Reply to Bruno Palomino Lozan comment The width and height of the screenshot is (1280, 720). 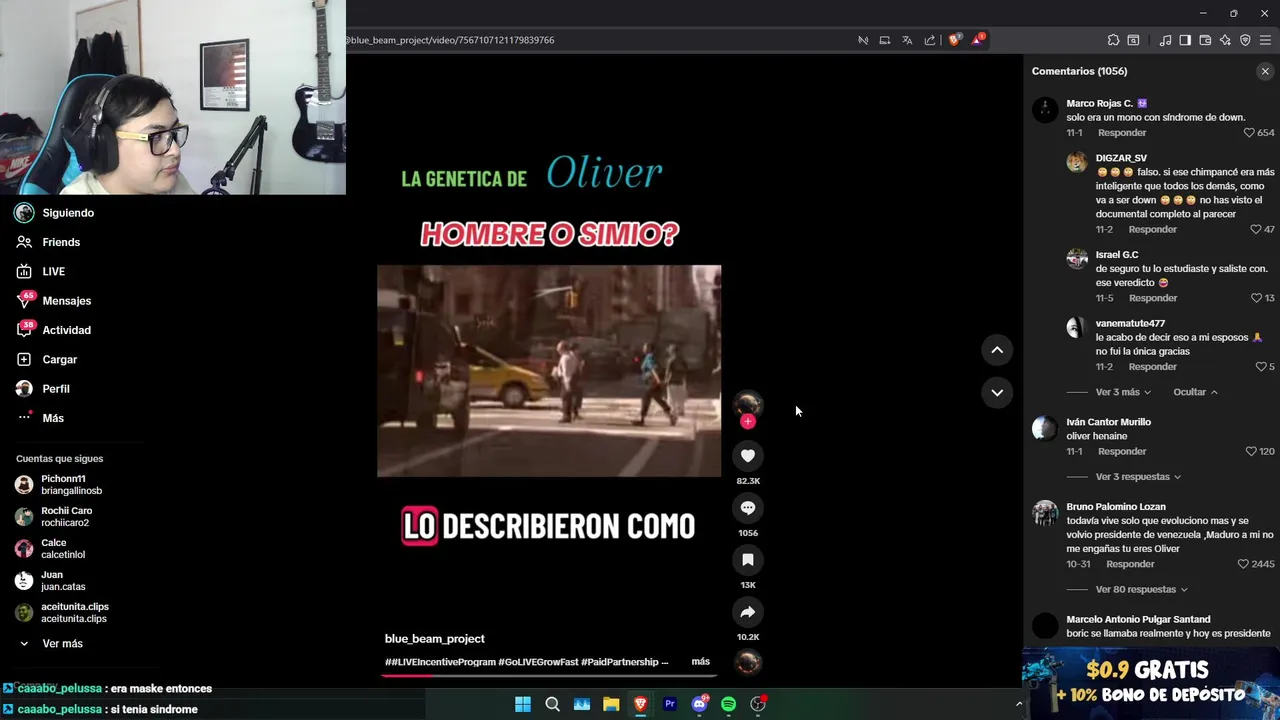click(x=1130, y=564)
